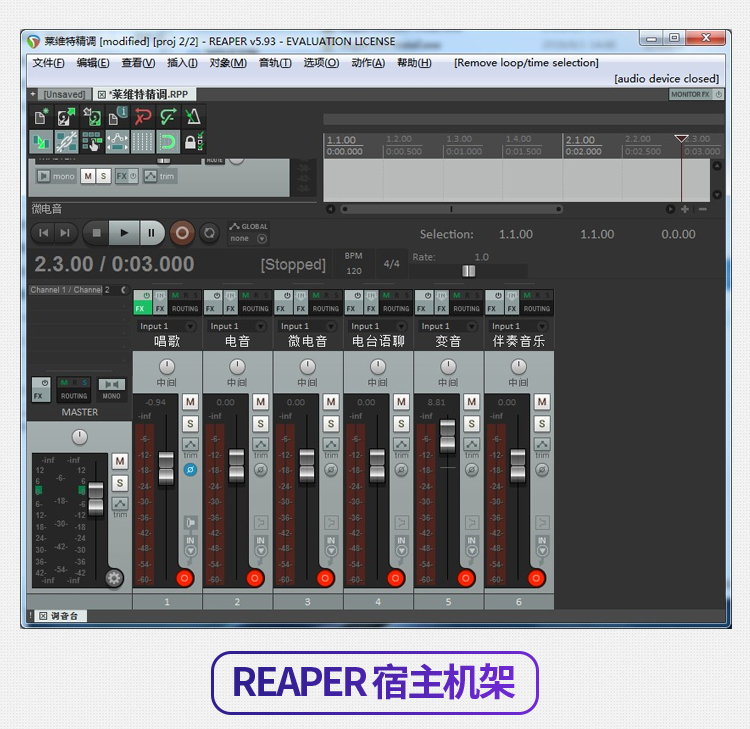Switch to the [Unsaved] project tab

[x=63, y=94]
